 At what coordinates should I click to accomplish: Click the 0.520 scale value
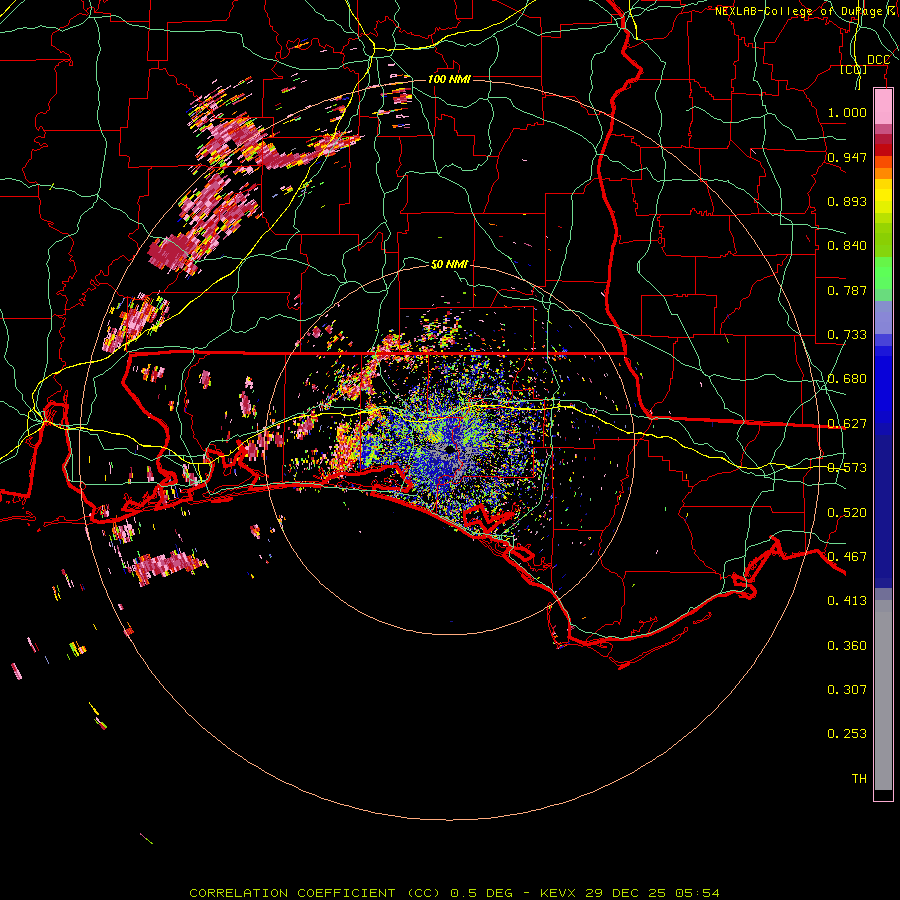tap(847, 513)
